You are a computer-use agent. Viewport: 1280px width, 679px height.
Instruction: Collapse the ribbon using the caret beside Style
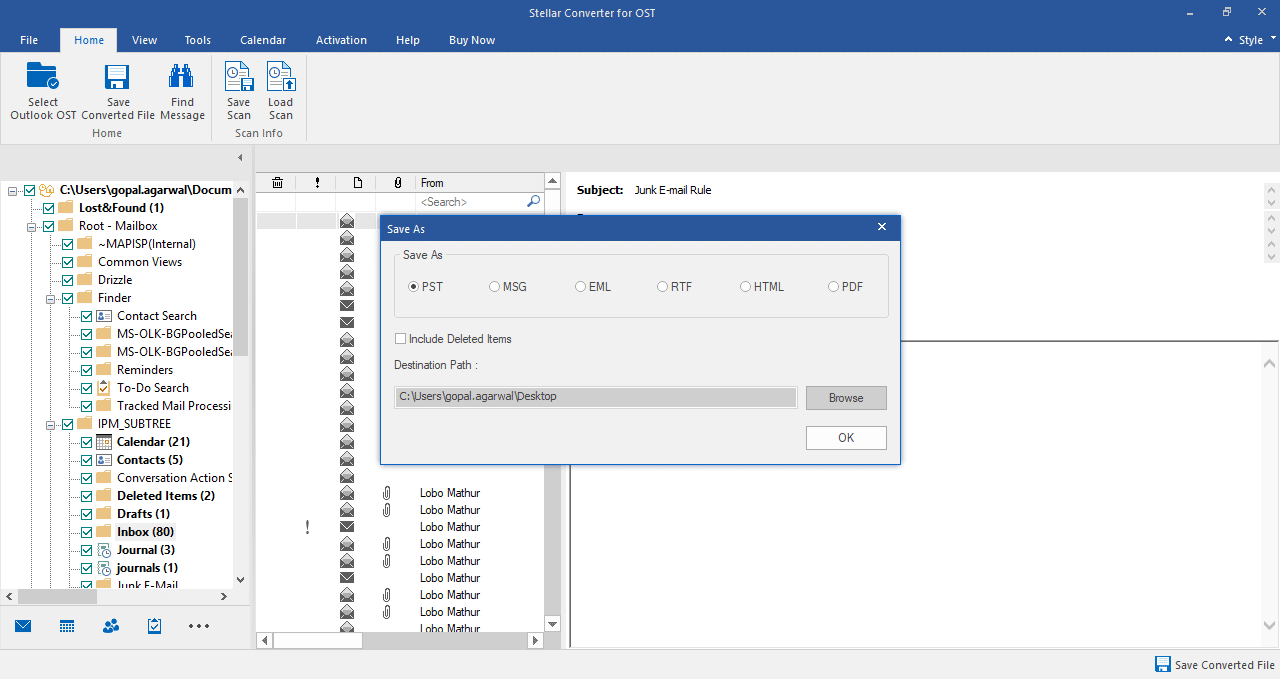click(1230, 40)
